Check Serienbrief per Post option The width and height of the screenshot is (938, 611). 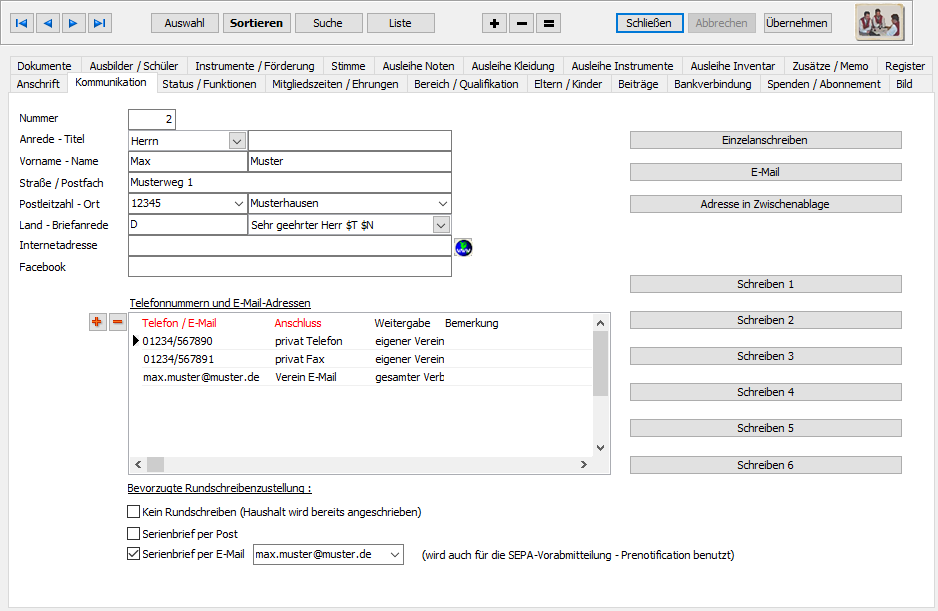(134, 534)
